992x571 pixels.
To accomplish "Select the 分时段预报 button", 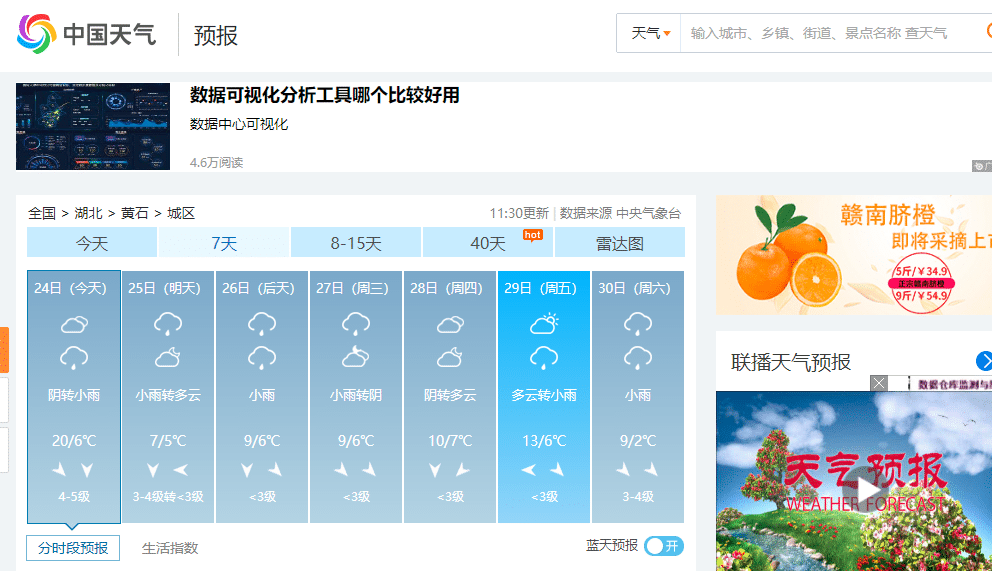I will tap(73, 548).
